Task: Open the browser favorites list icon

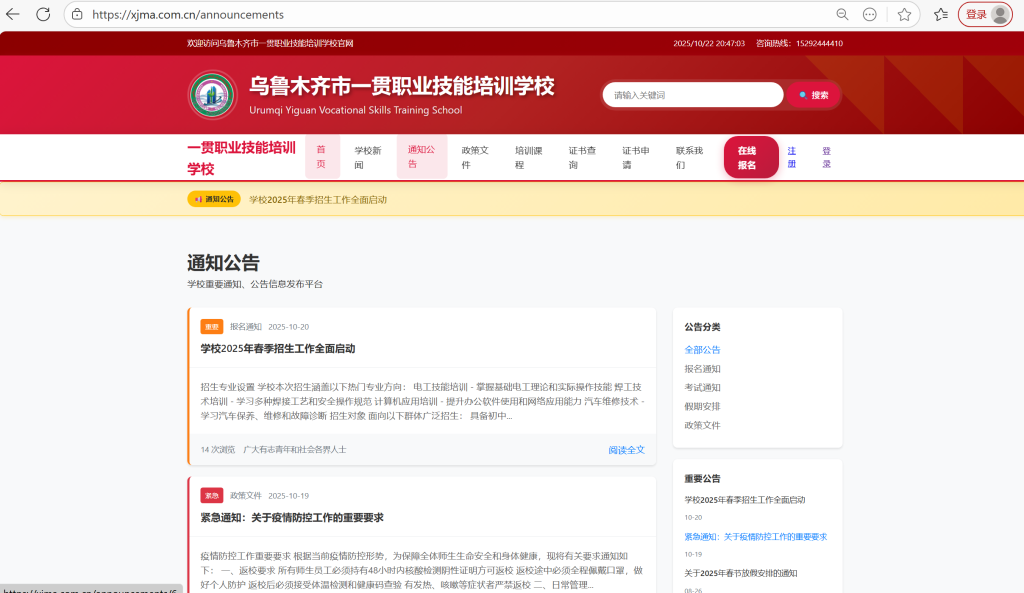Action: pos(940,14)
